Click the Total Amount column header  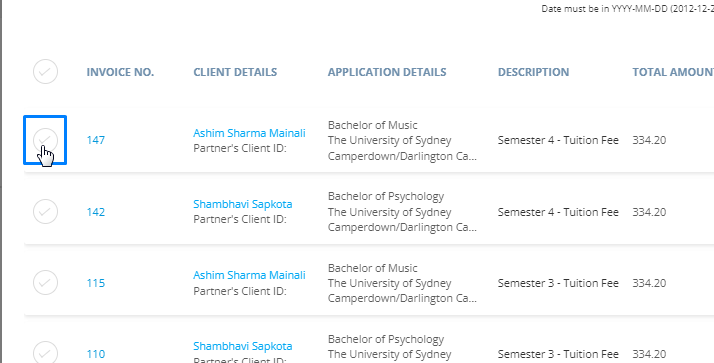click(673, 72)
